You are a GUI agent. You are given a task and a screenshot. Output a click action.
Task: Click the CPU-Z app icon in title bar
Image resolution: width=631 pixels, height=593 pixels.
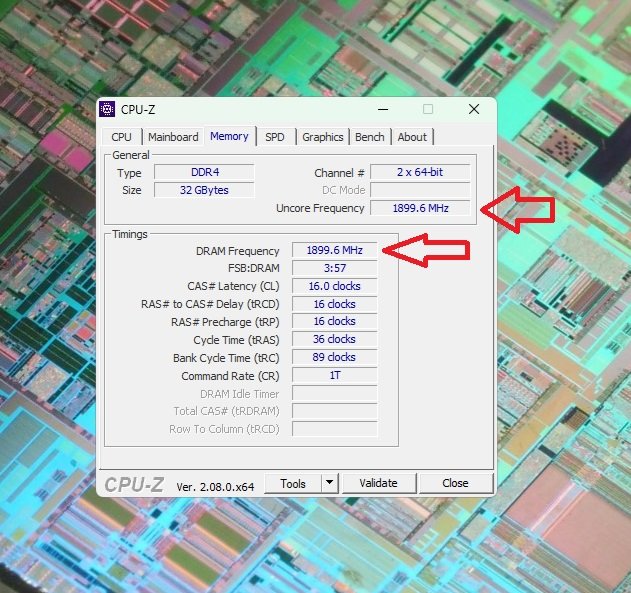[x=107, y=109]
